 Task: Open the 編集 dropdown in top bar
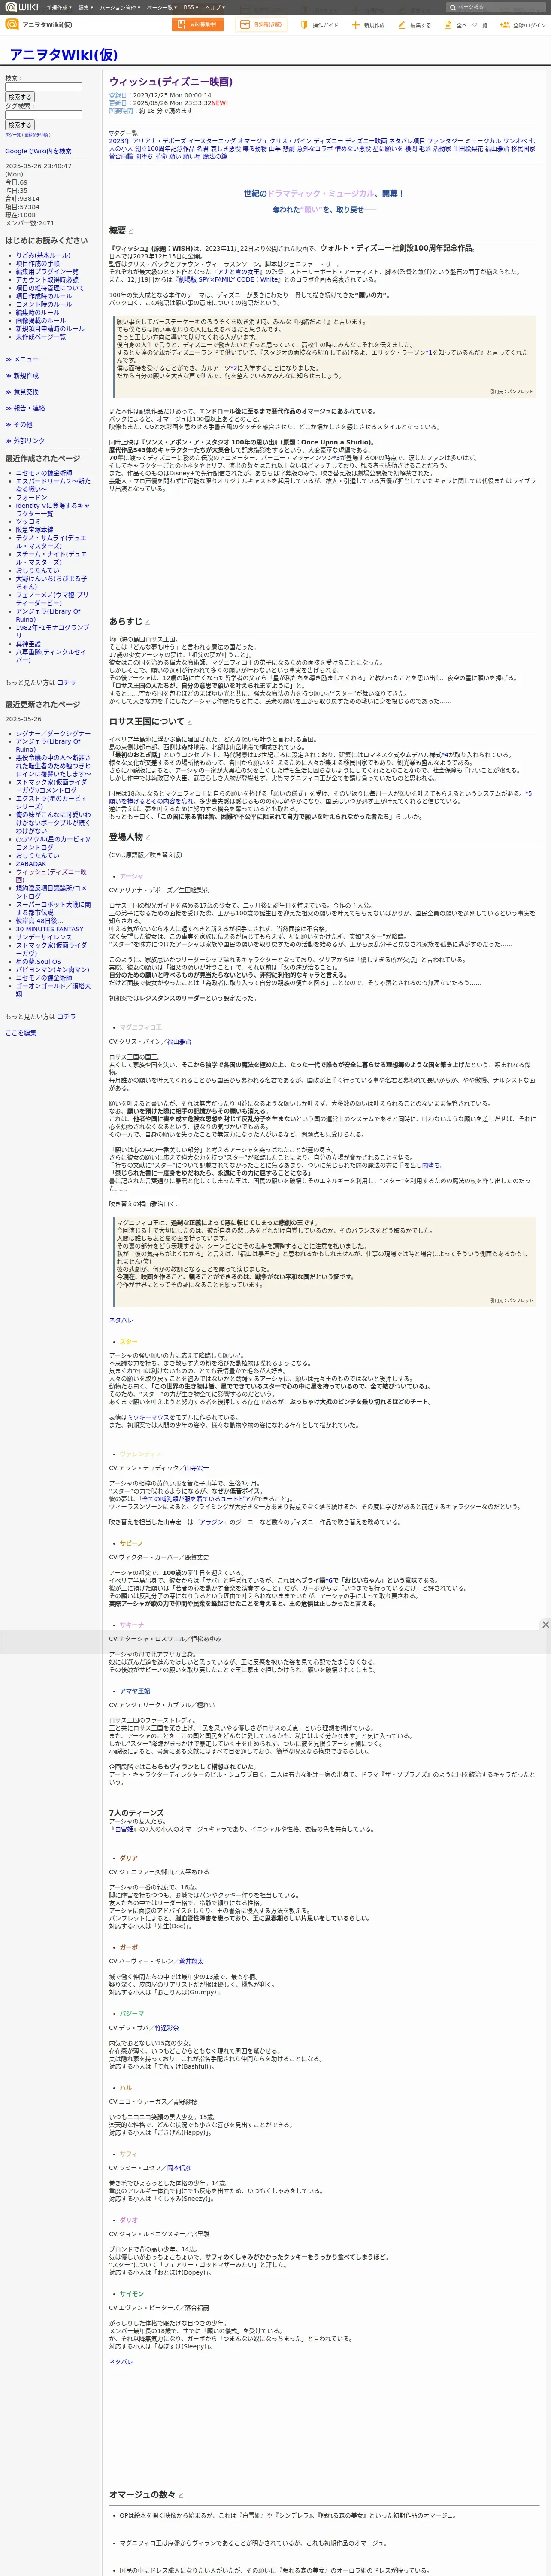(85, 7)
